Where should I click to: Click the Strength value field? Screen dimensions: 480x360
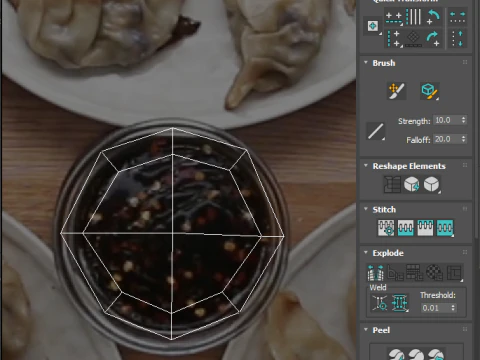pos(446,120)
